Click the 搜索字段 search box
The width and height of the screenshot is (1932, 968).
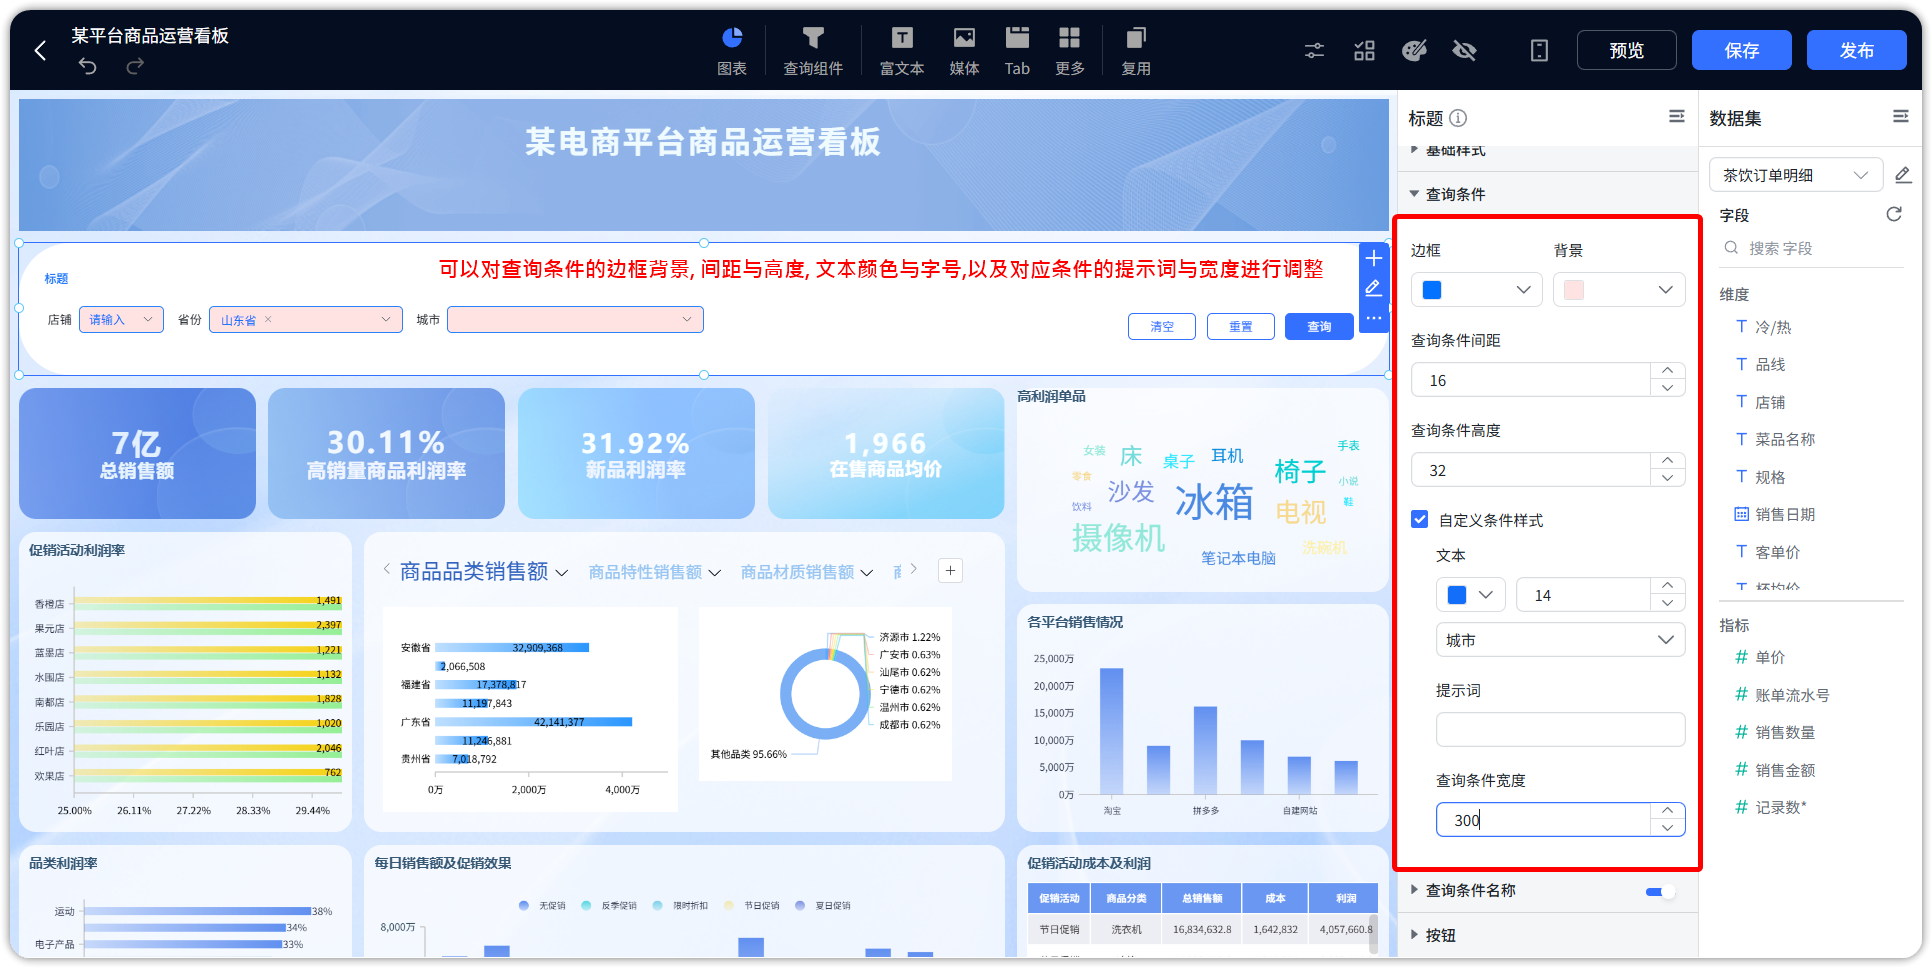point(1812,248)
